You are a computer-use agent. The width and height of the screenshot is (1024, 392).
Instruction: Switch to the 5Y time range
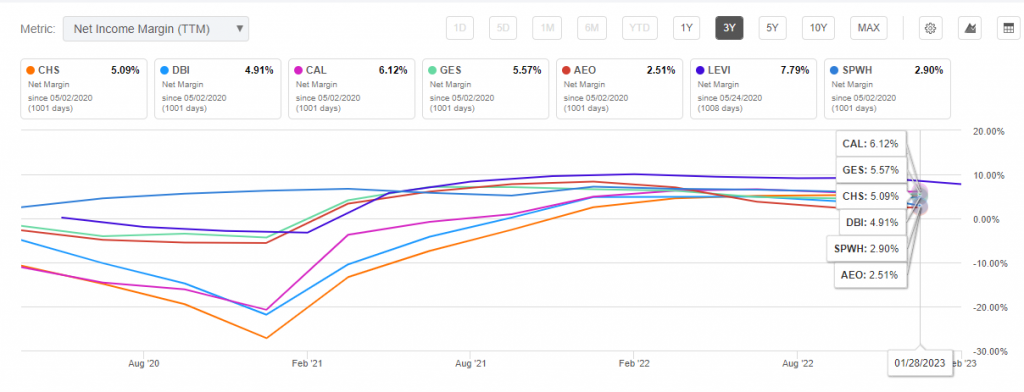772,28
